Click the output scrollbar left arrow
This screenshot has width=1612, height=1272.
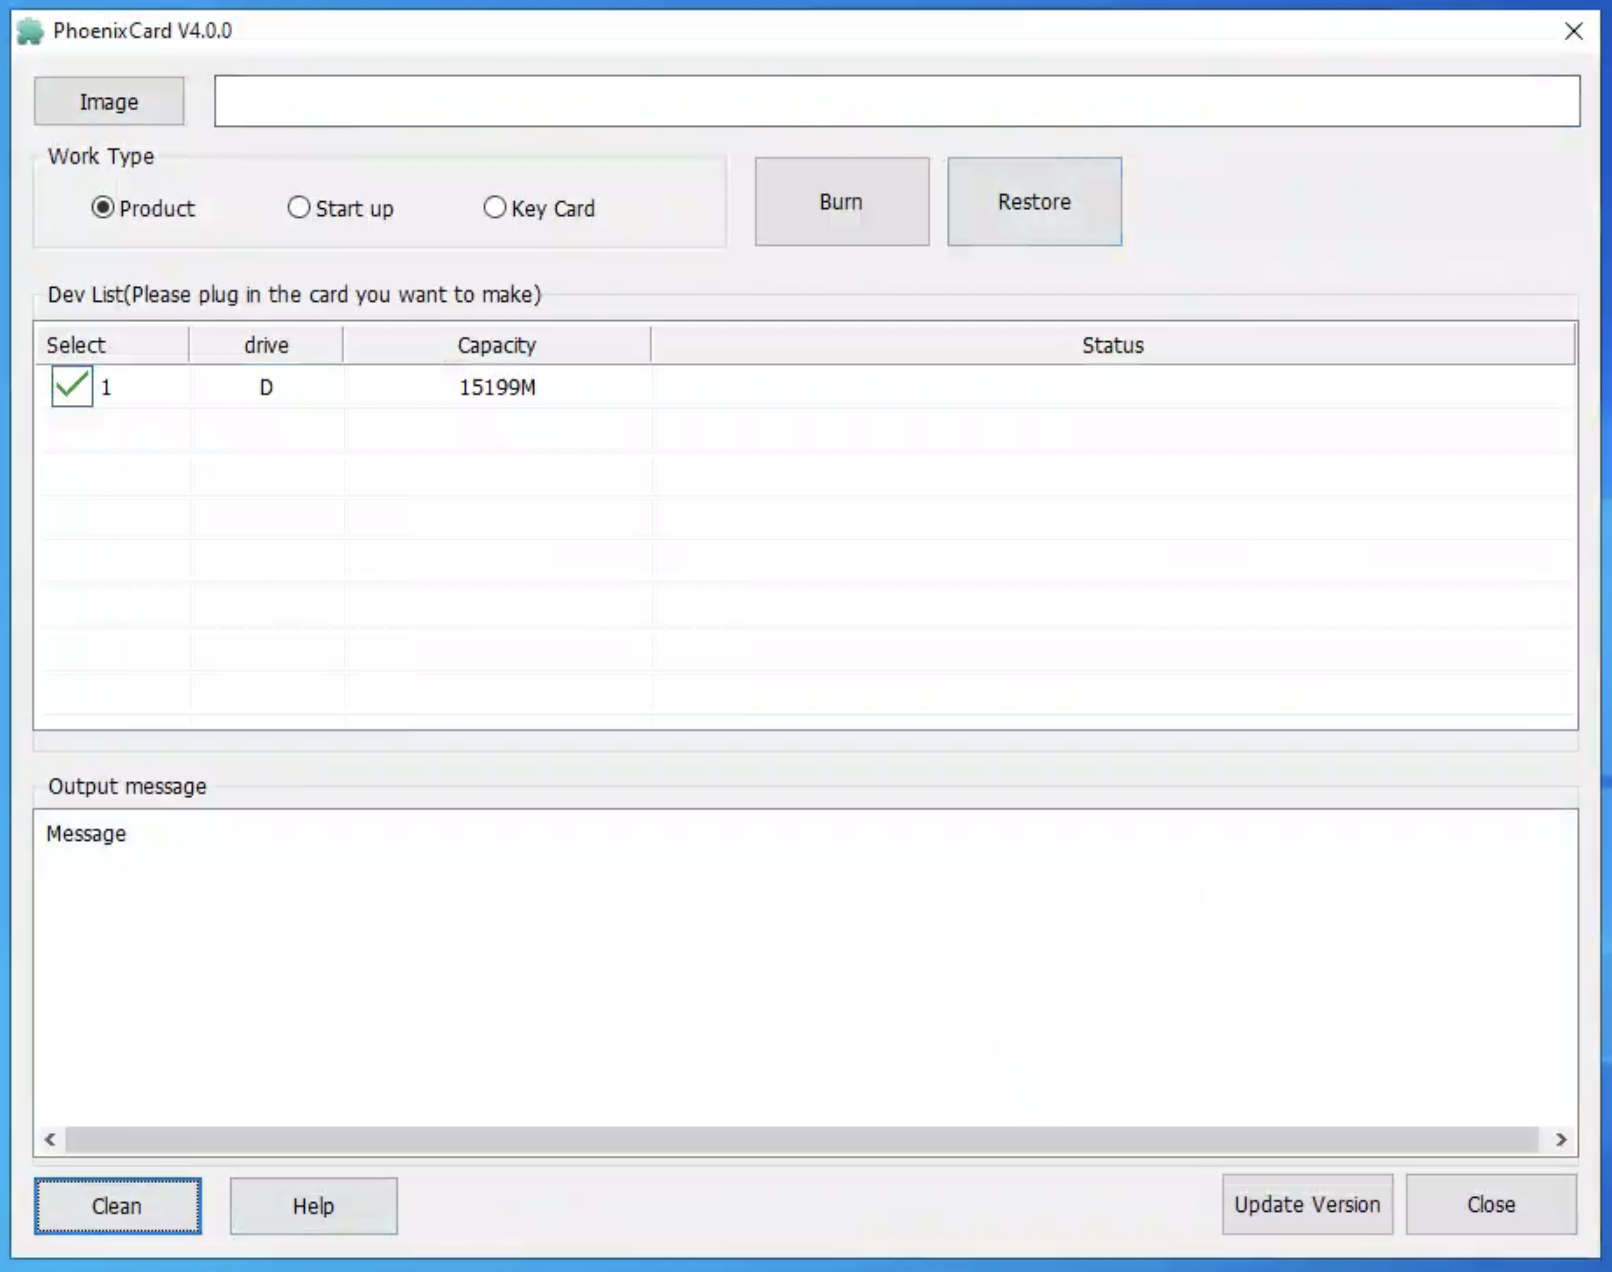click(50, 1140)
